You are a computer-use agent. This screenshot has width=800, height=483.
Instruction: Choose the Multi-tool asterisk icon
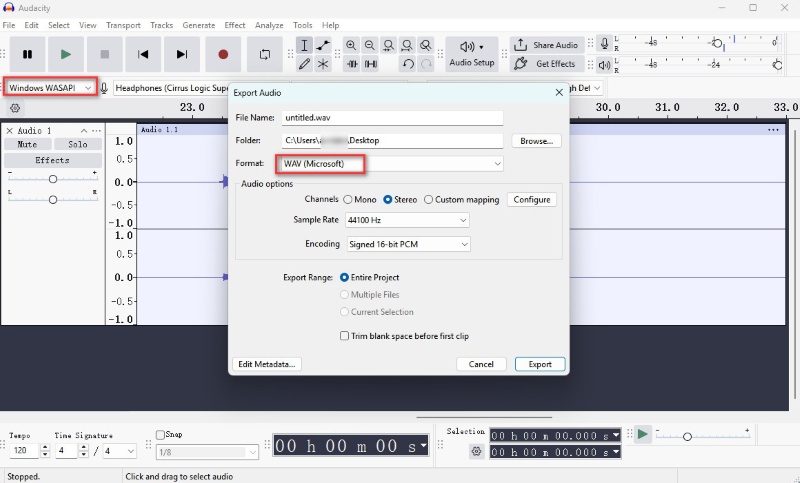[323, 64]
